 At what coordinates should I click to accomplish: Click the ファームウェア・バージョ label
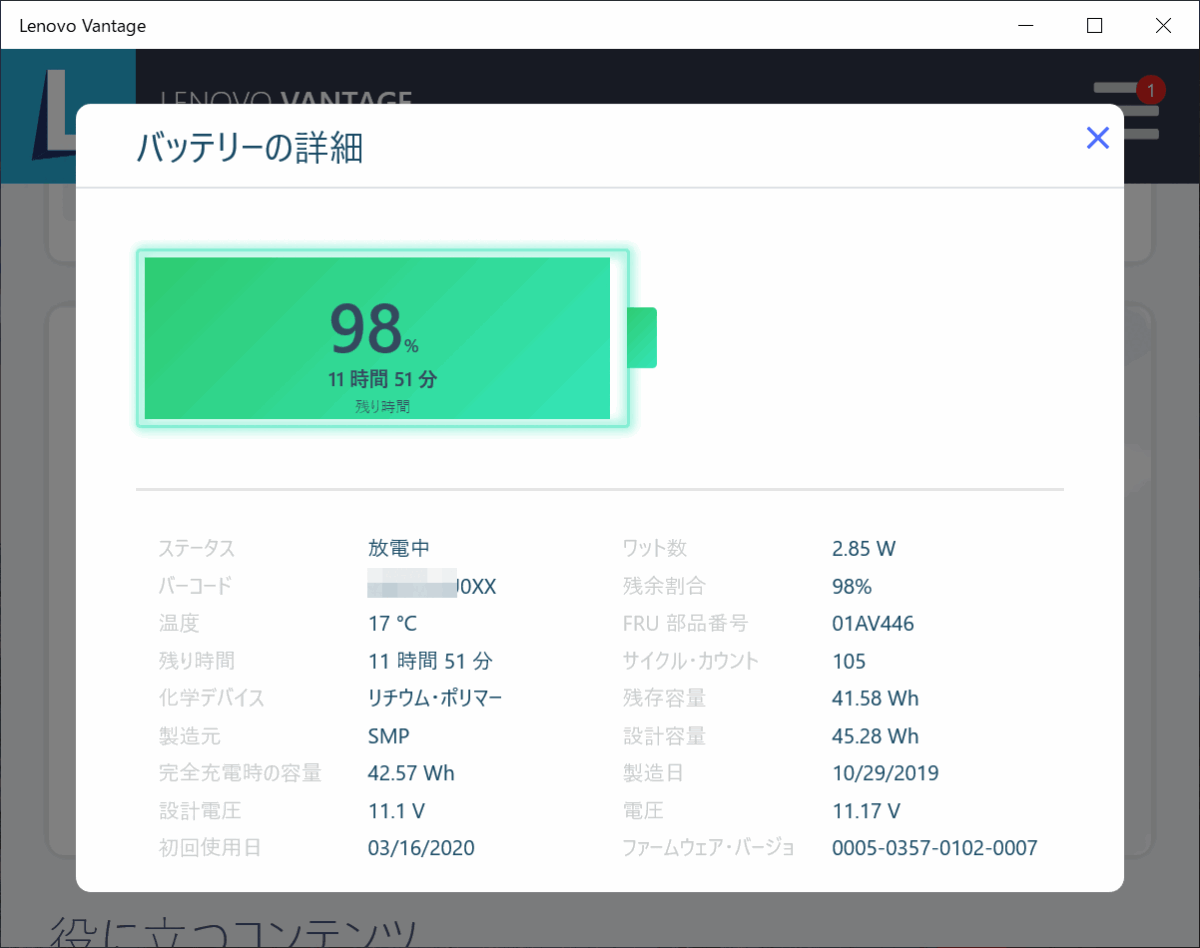coord(709,848)
